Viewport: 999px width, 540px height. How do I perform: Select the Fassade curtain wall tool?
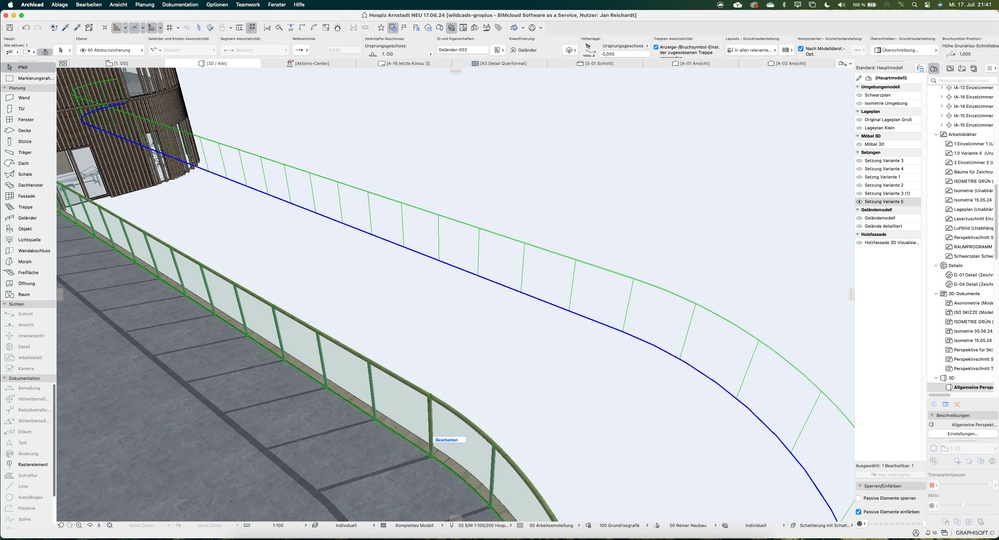tap(27, 196)
